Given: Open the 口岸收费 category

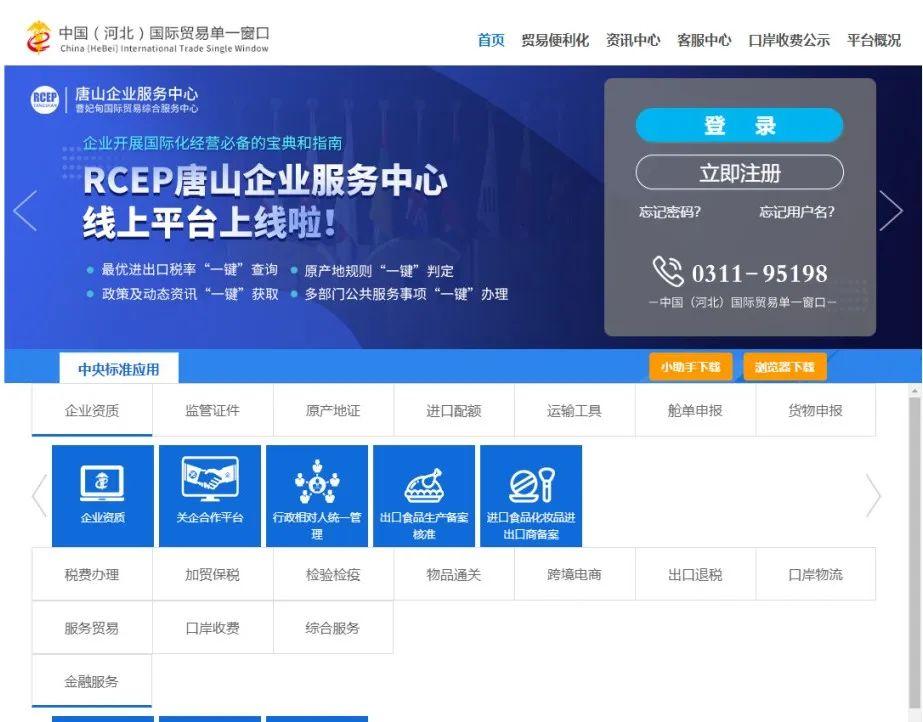Looking at the screenshot, I should click(213, 628).
